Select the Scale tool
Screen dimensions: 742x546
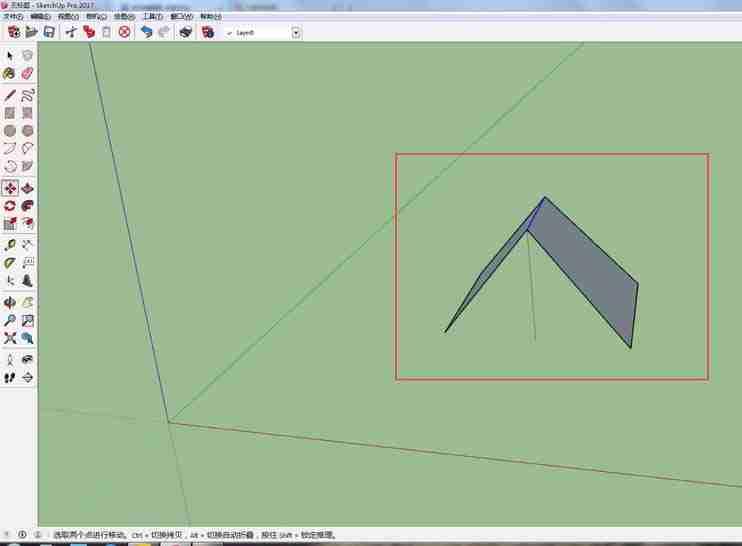pyautogui.click(x=10, y=223)
